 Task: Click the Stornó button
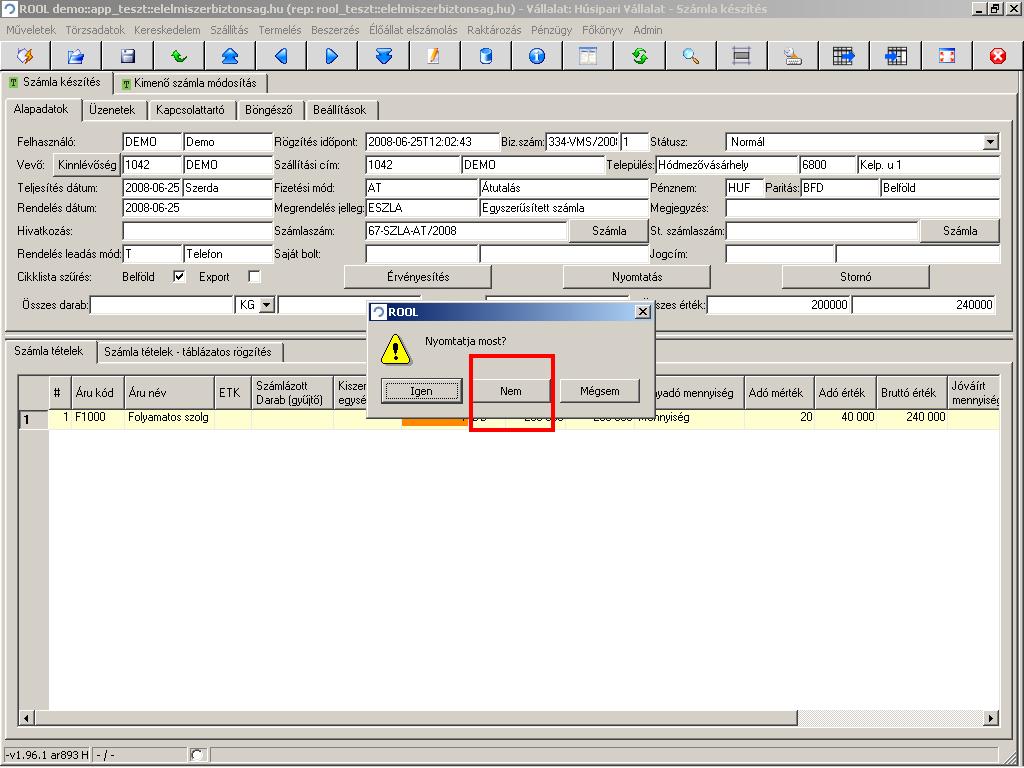(x=856, y=277)
